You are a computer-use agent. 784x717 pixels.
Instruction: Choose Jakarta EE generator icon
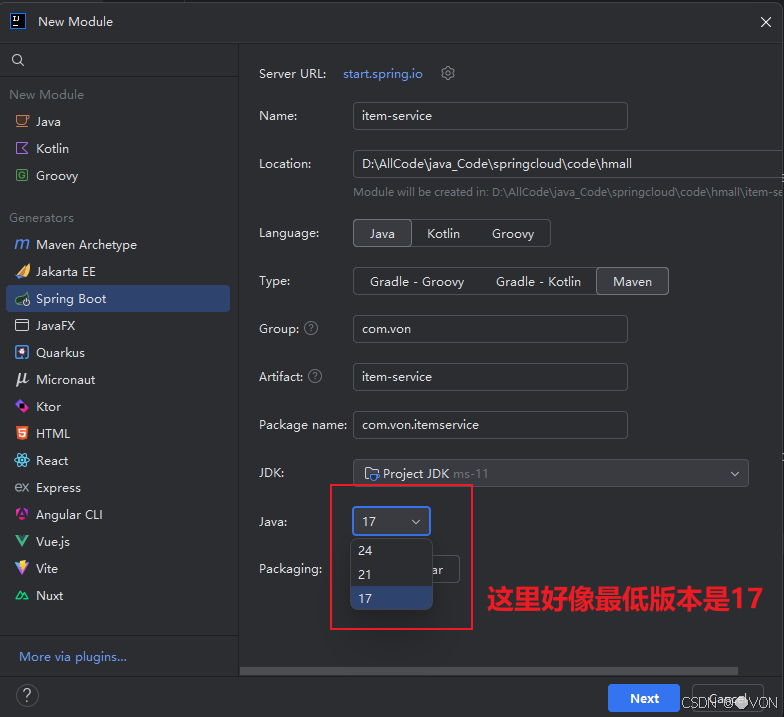[22, 271]
